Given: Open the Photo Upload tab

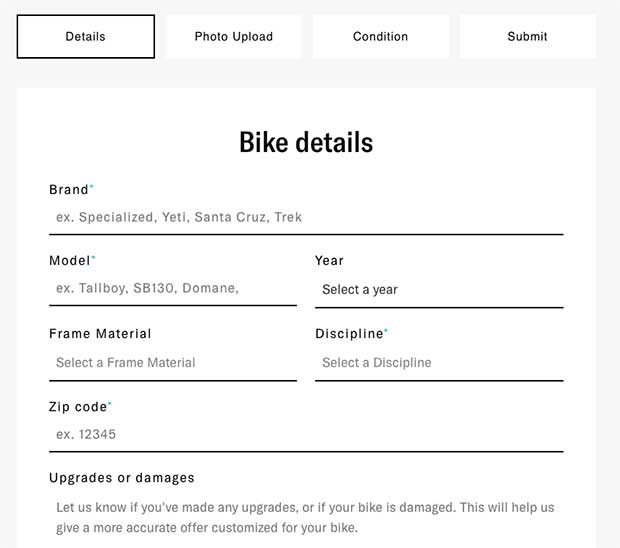Looking at the screenshot, I should [x=233, y=37].
